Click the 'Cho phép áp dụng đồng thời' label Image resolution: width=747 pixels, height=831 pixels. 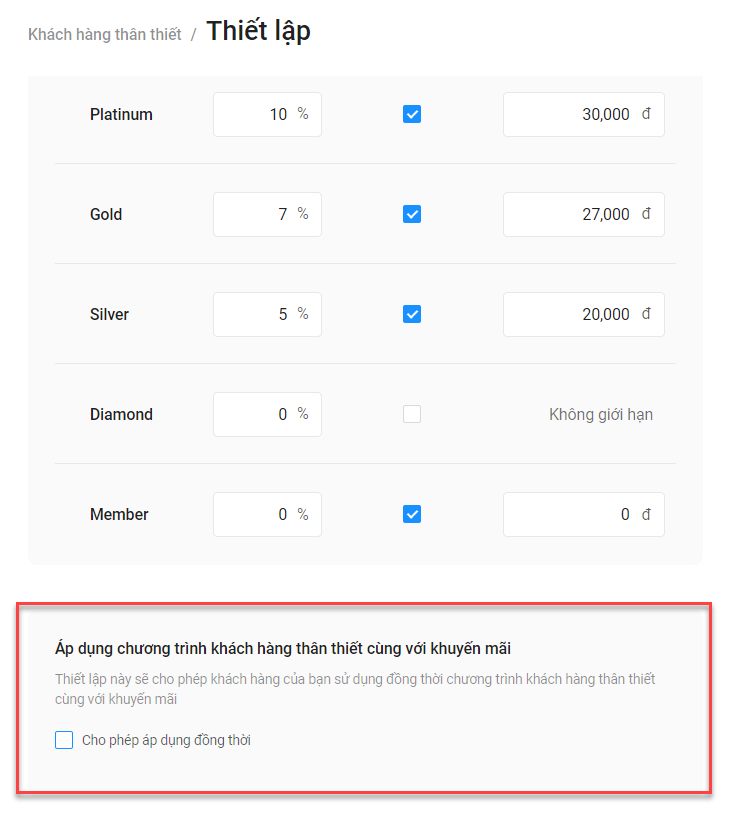pyautogui.click(x=166, y=740)
